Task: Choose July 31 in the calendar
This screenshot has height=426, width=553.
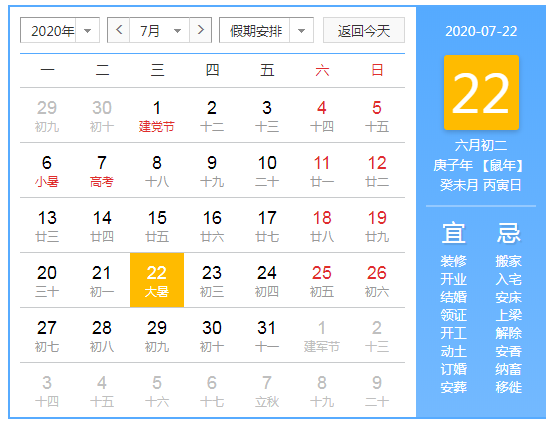Action: (x=267, y=336)
